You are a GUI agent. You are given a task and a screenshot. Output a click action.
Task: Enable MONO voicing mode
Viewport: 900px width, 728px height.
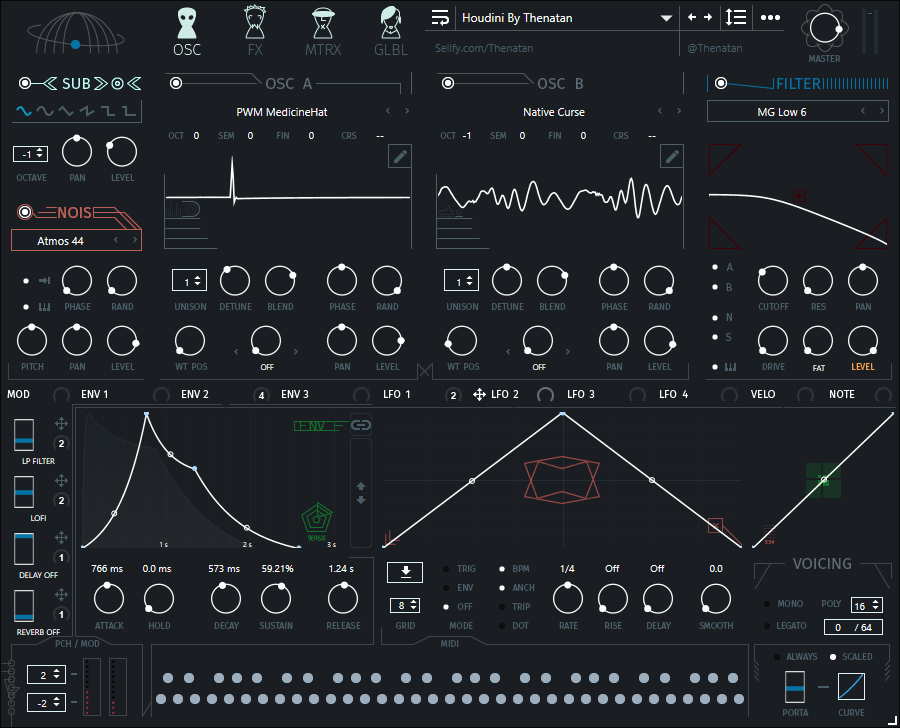point(769,603)
